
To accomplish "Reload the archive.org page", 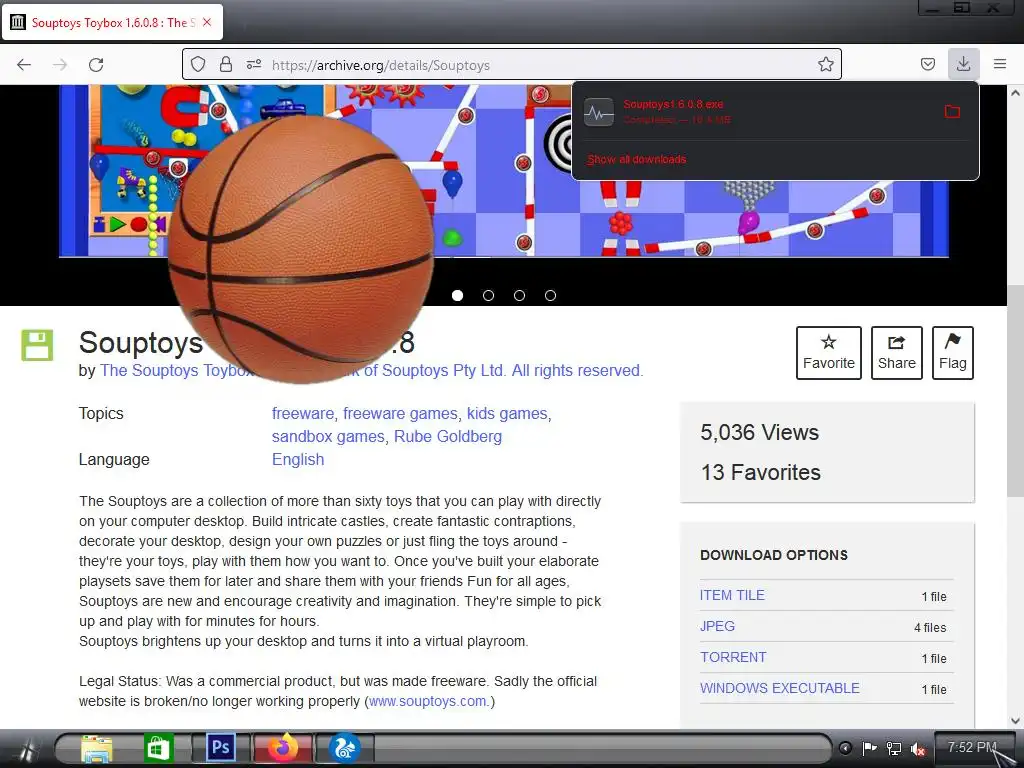I will [96, 65].
